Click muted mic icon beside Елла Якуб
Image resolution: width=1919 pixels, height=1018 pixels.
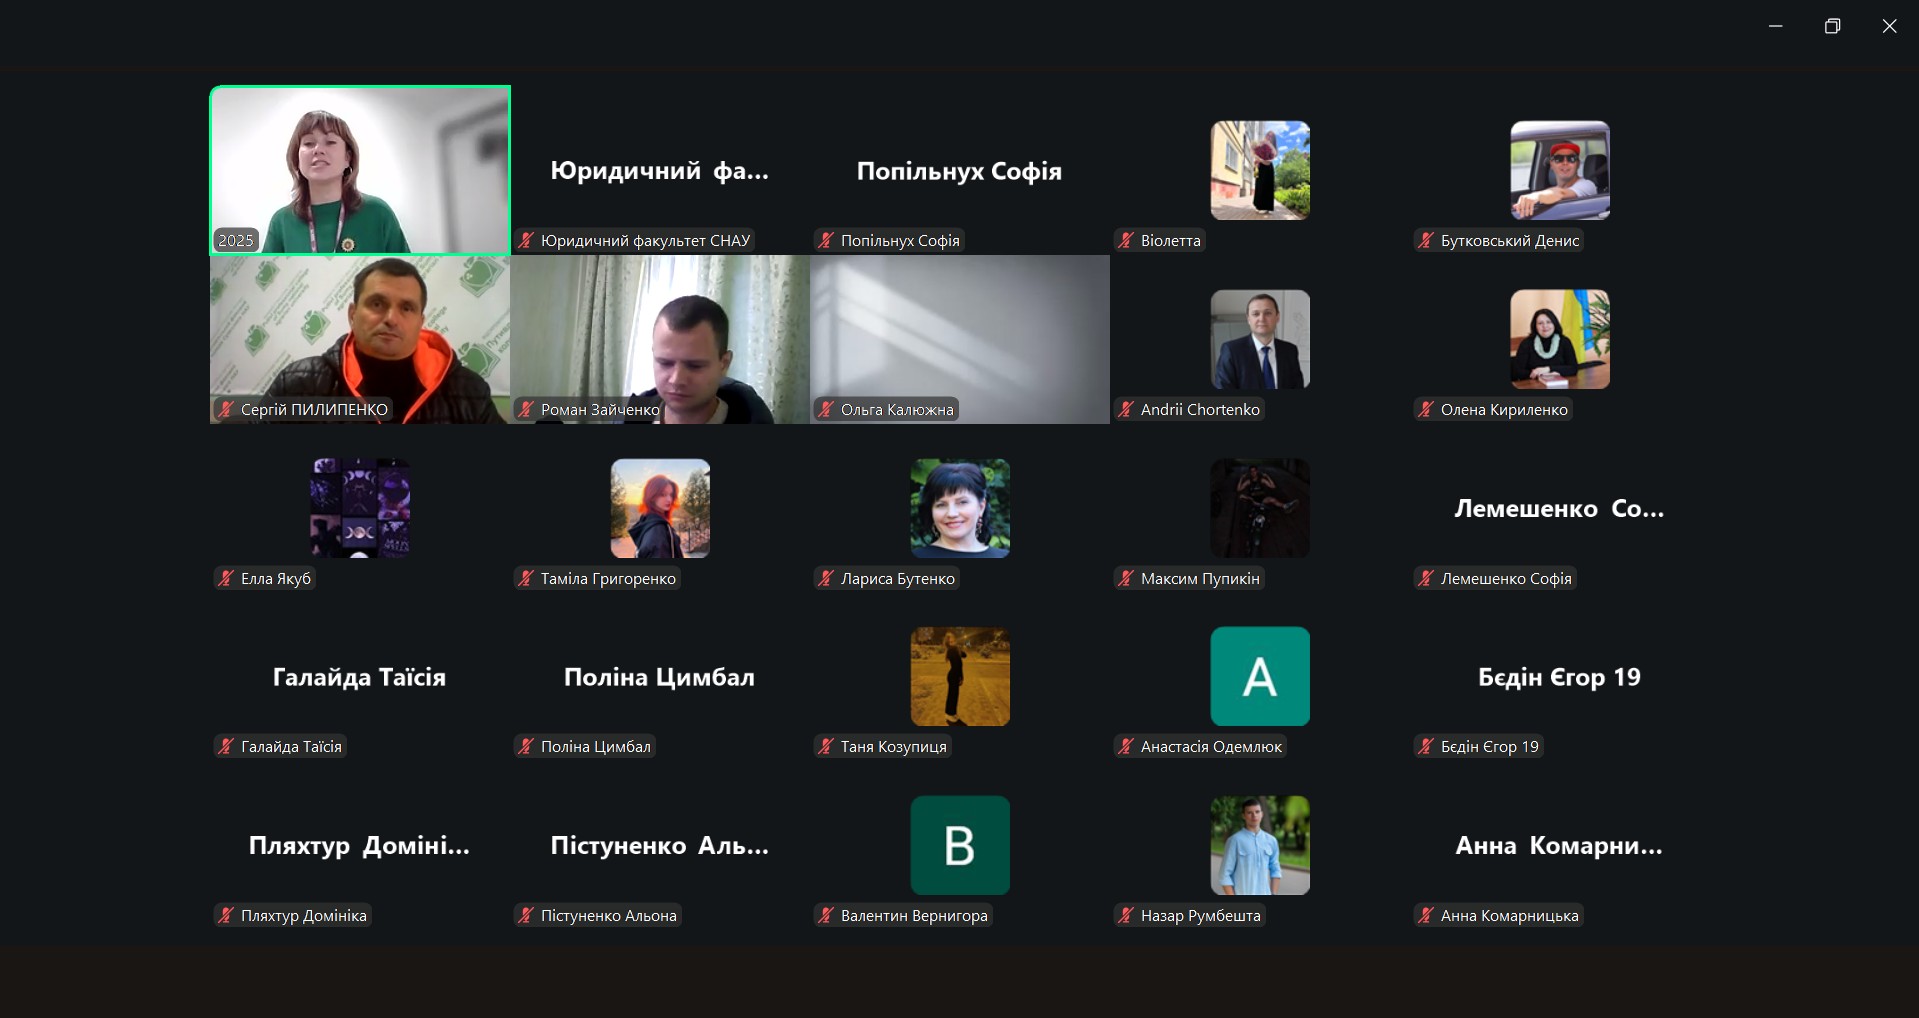tap(226, 579)
